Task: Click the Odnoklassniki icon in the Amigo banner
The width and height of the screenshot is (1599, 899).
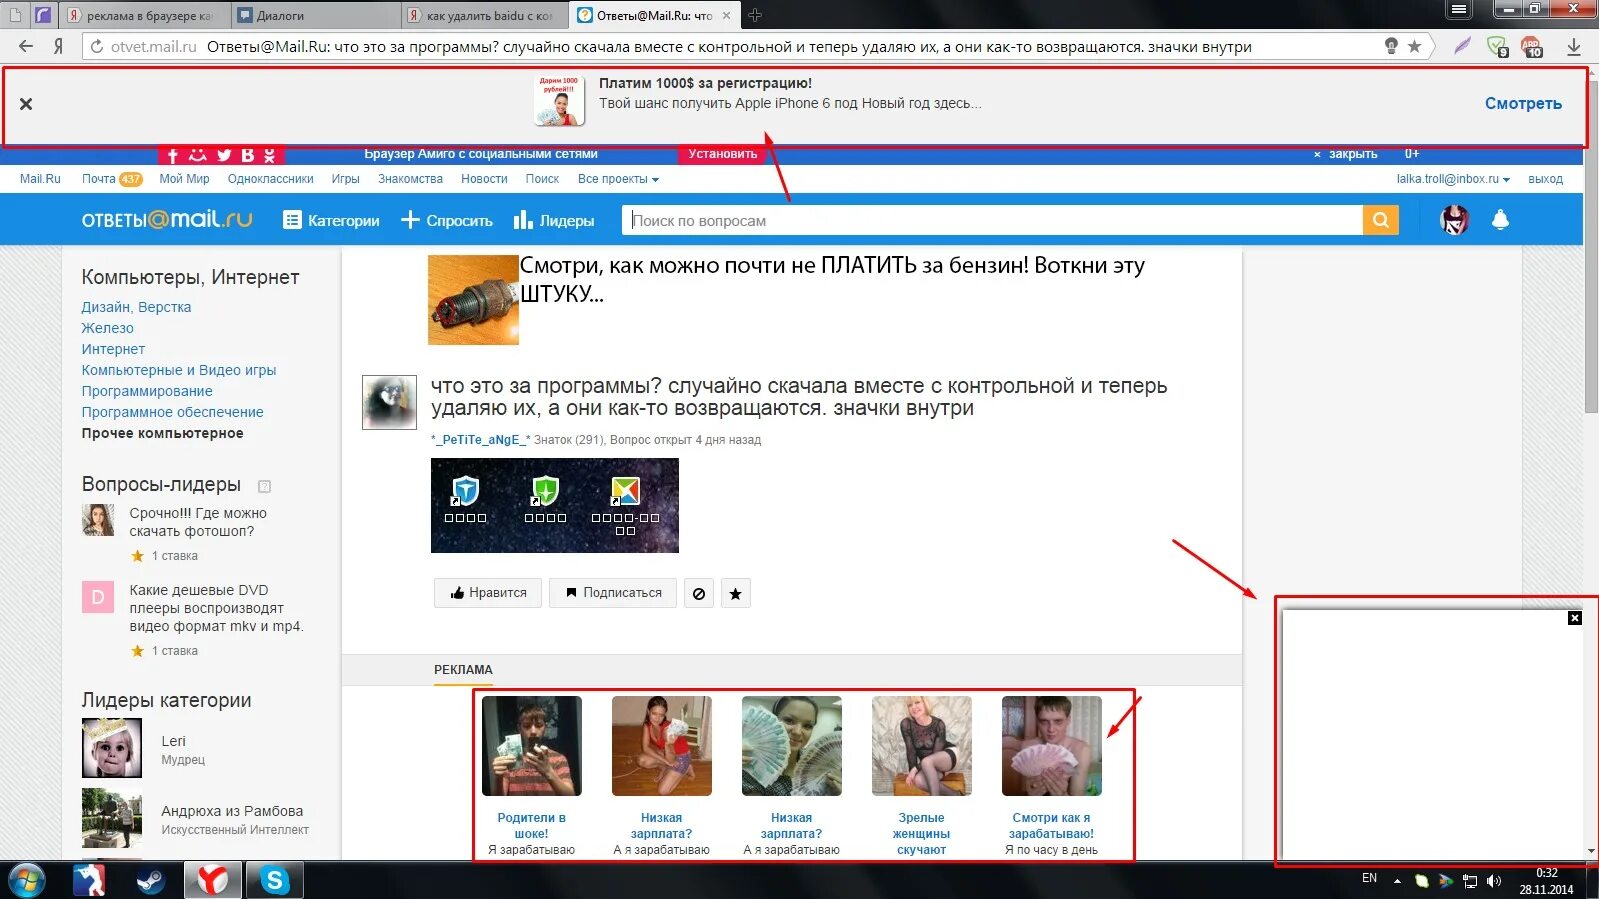Action: 270,155
